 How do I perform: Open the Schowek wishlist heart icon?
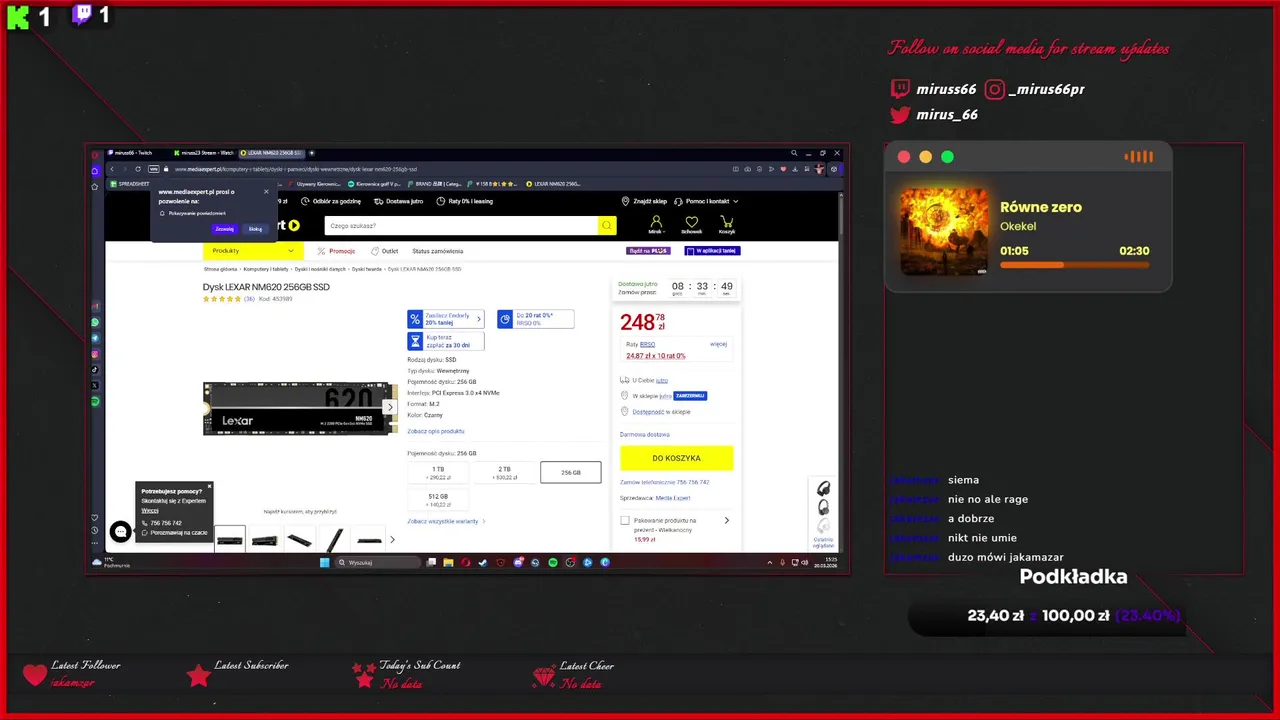[691, 225]
